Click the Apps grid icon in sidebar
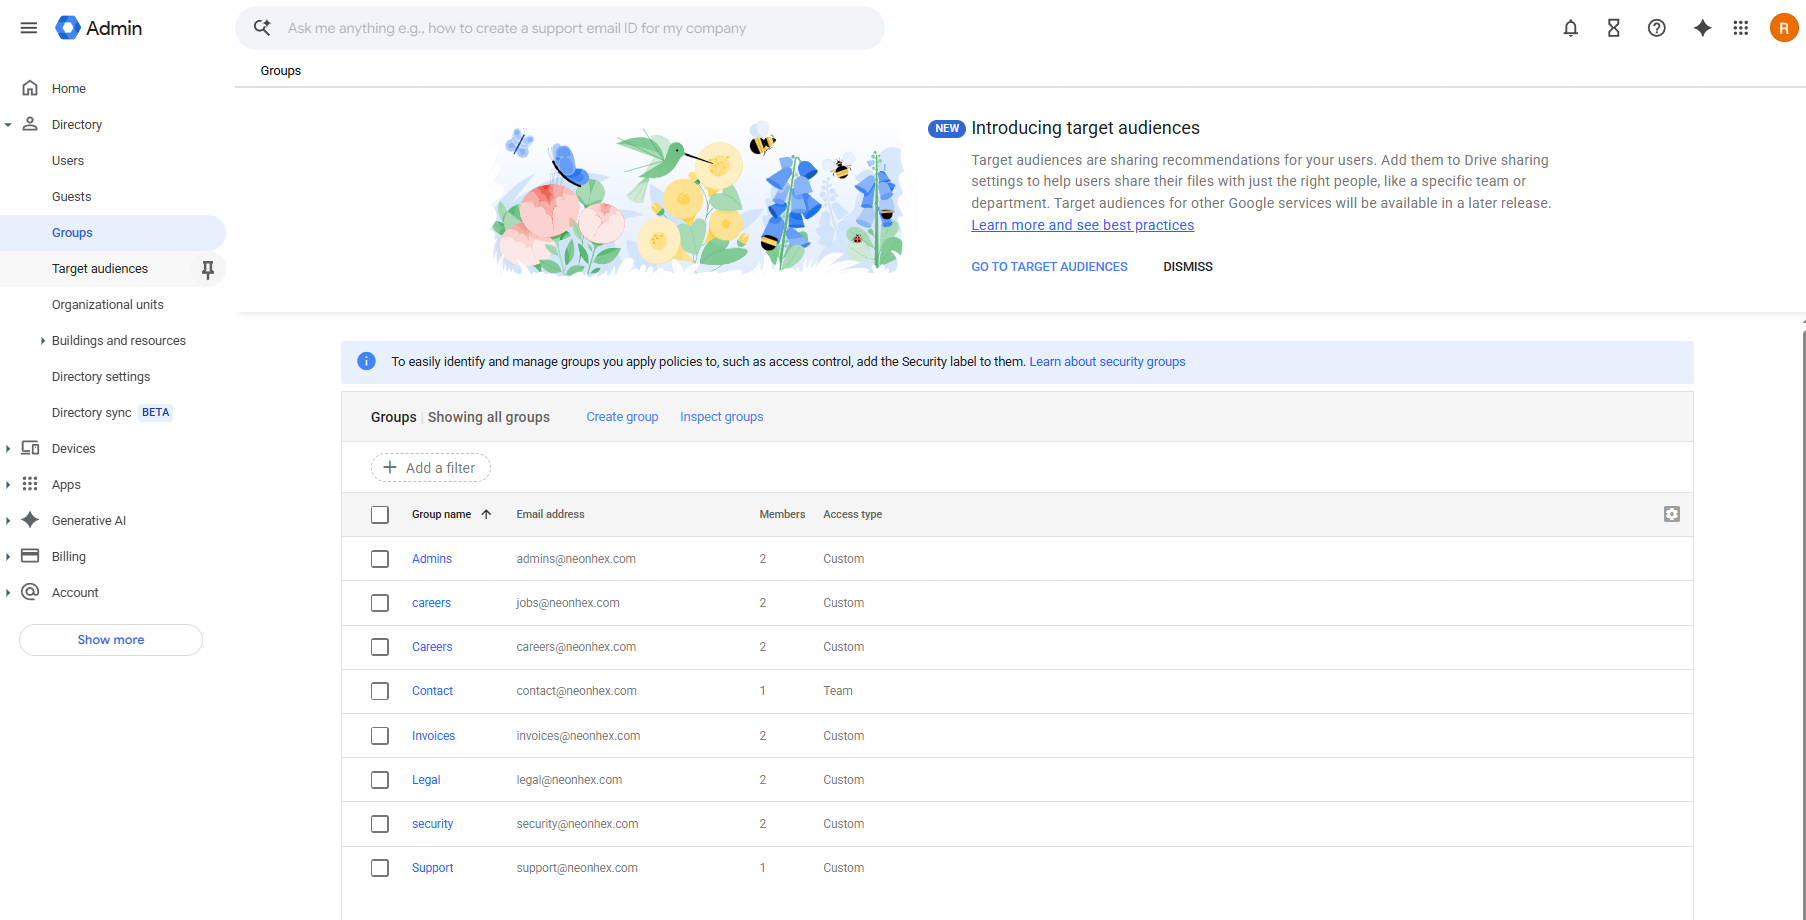 click(x=30, y=484)
